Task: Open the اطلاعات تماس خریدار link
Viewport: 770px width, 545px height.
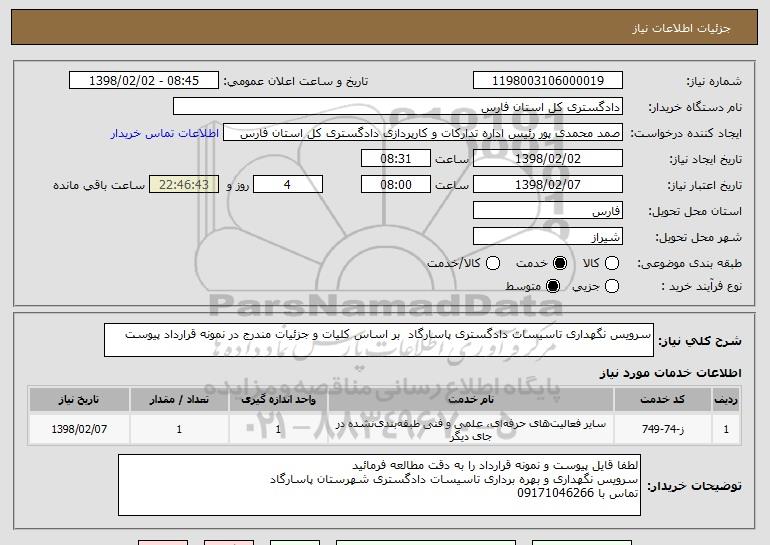Action: [165, 133]
